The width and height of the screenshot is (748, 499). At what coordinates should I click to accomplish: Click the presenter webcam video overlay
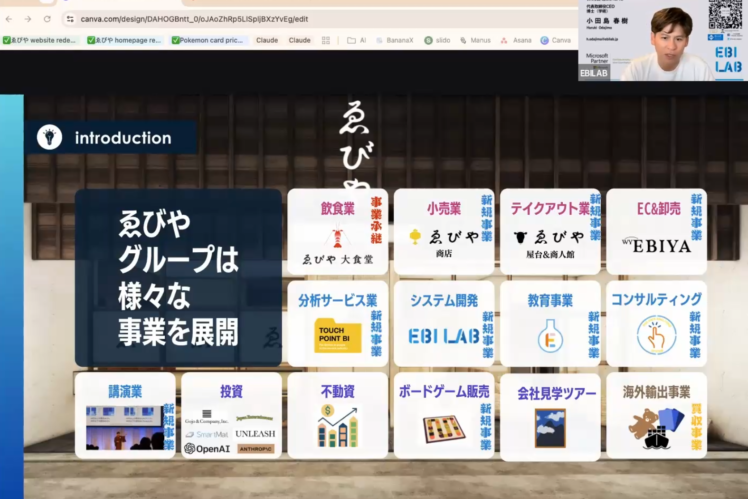click(x=663, y=40)
